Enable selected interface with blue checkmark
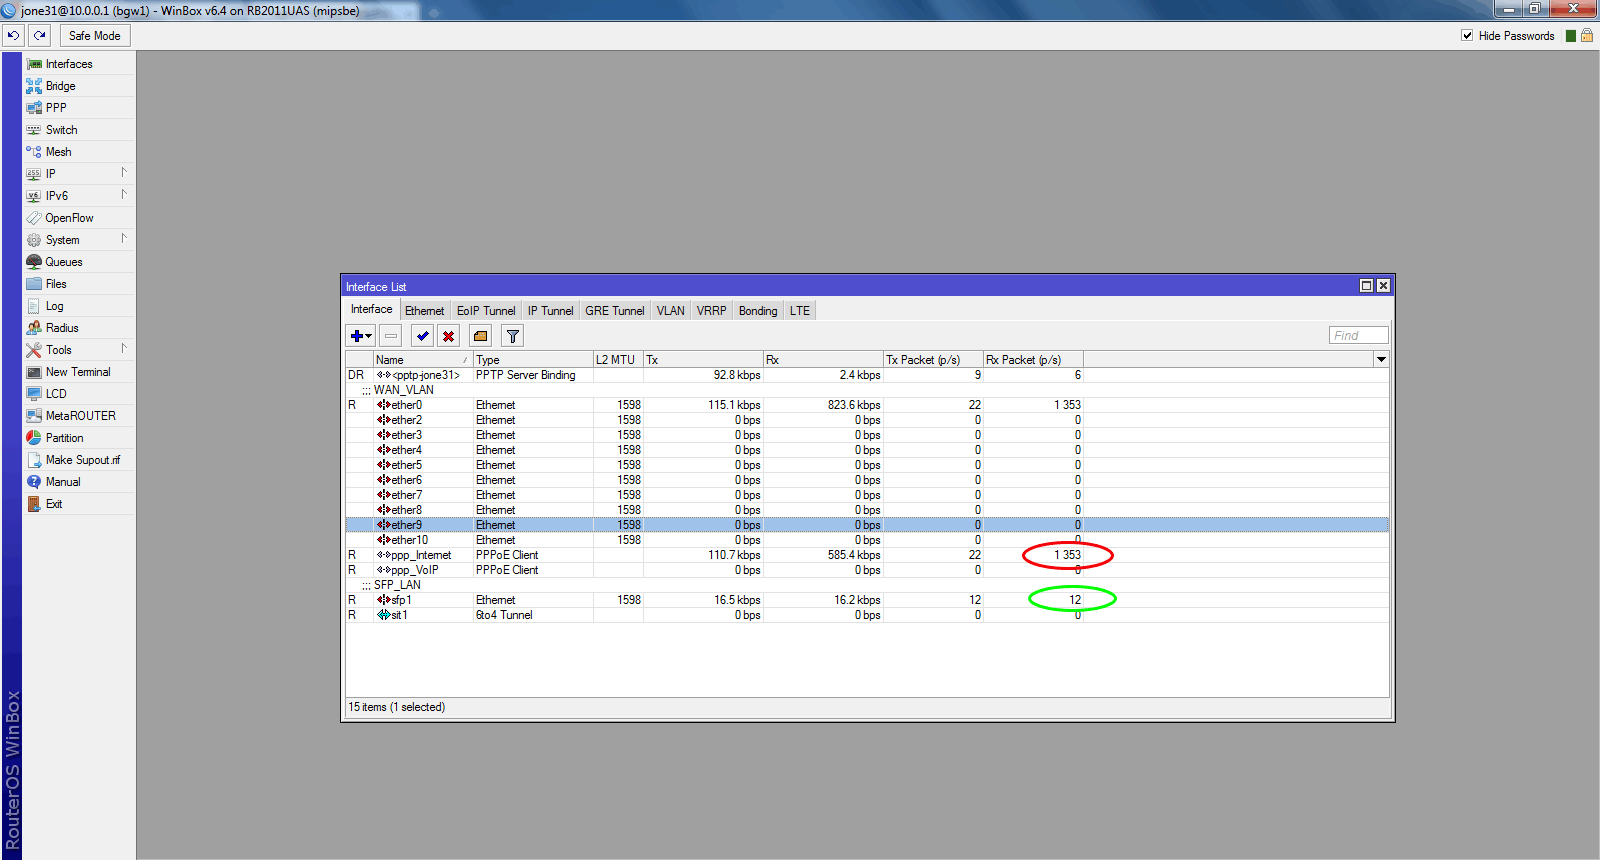Screen dimensions: 1600x860 pyautogui.click(x=422, y=336)
